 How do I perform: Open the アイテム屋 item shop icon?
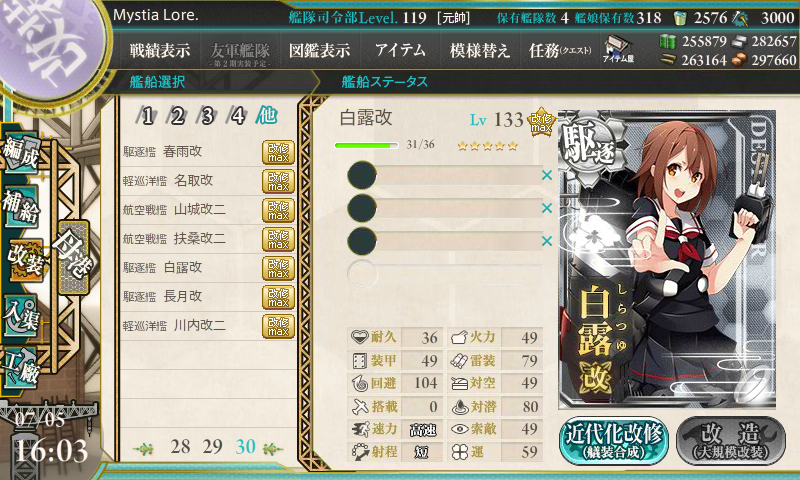coord(618,49)
